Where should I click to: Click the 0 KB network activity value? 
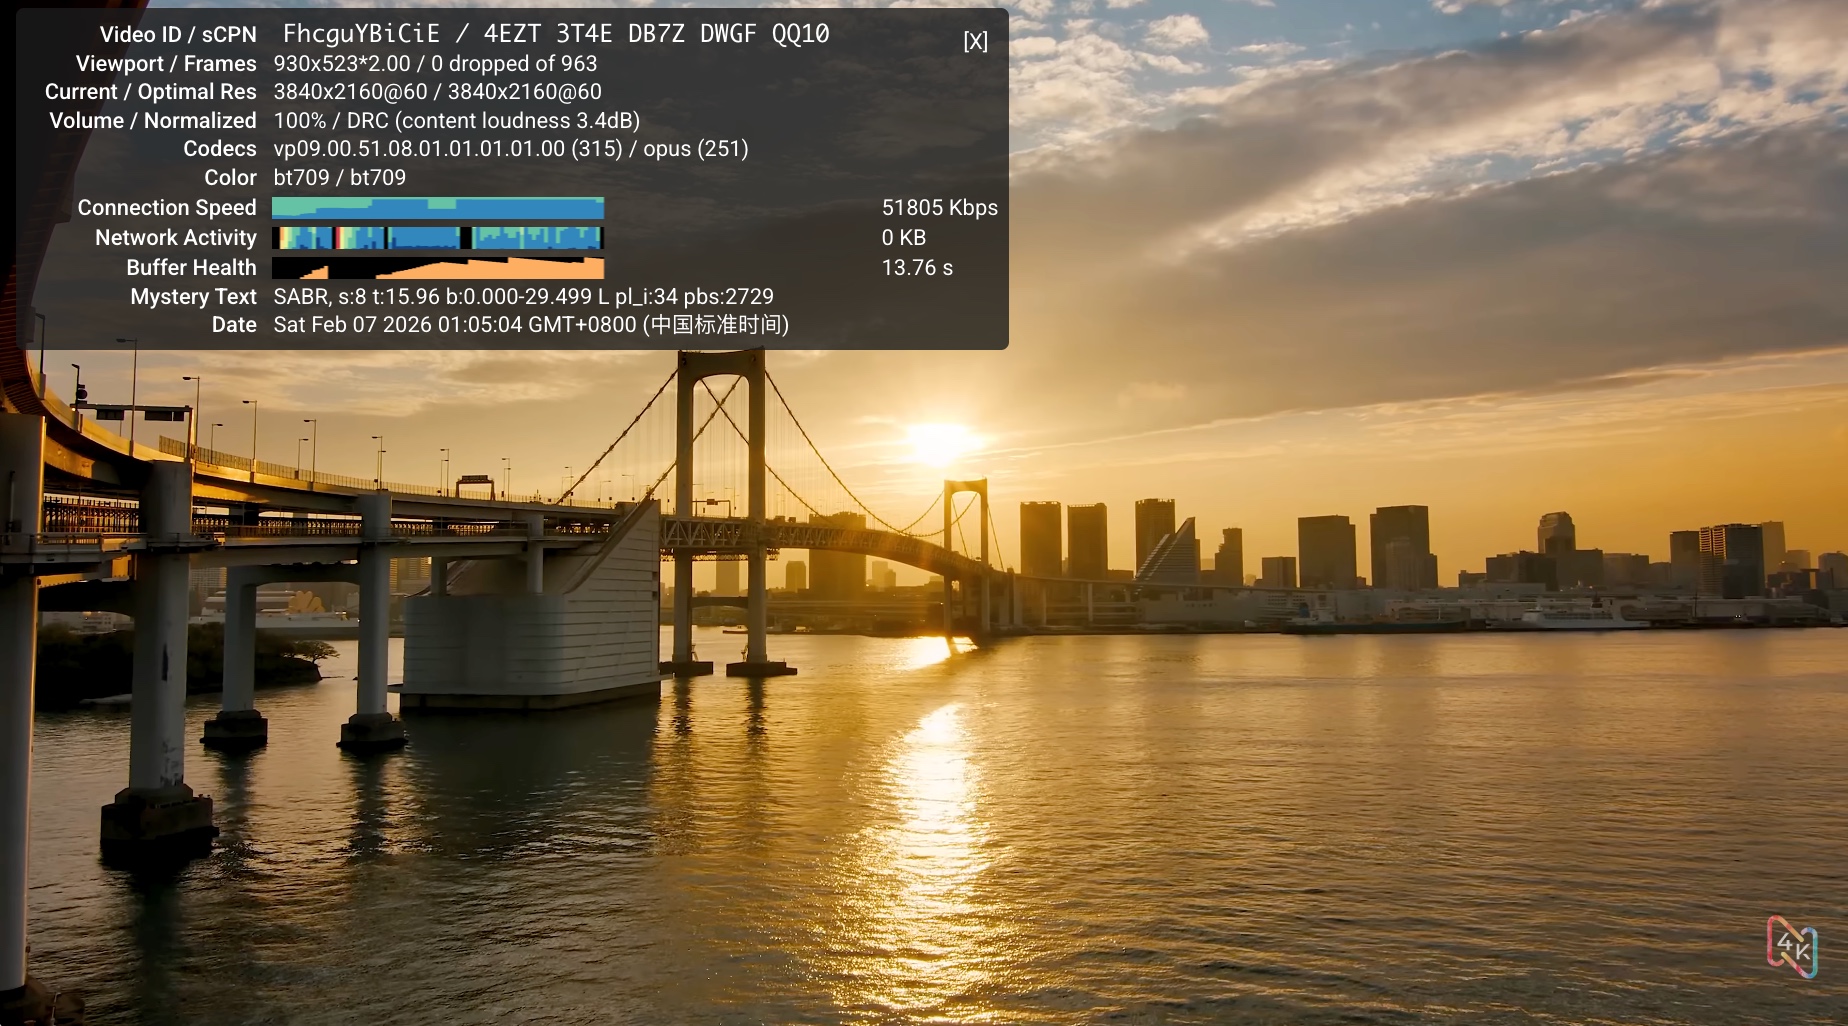(903, 238)
